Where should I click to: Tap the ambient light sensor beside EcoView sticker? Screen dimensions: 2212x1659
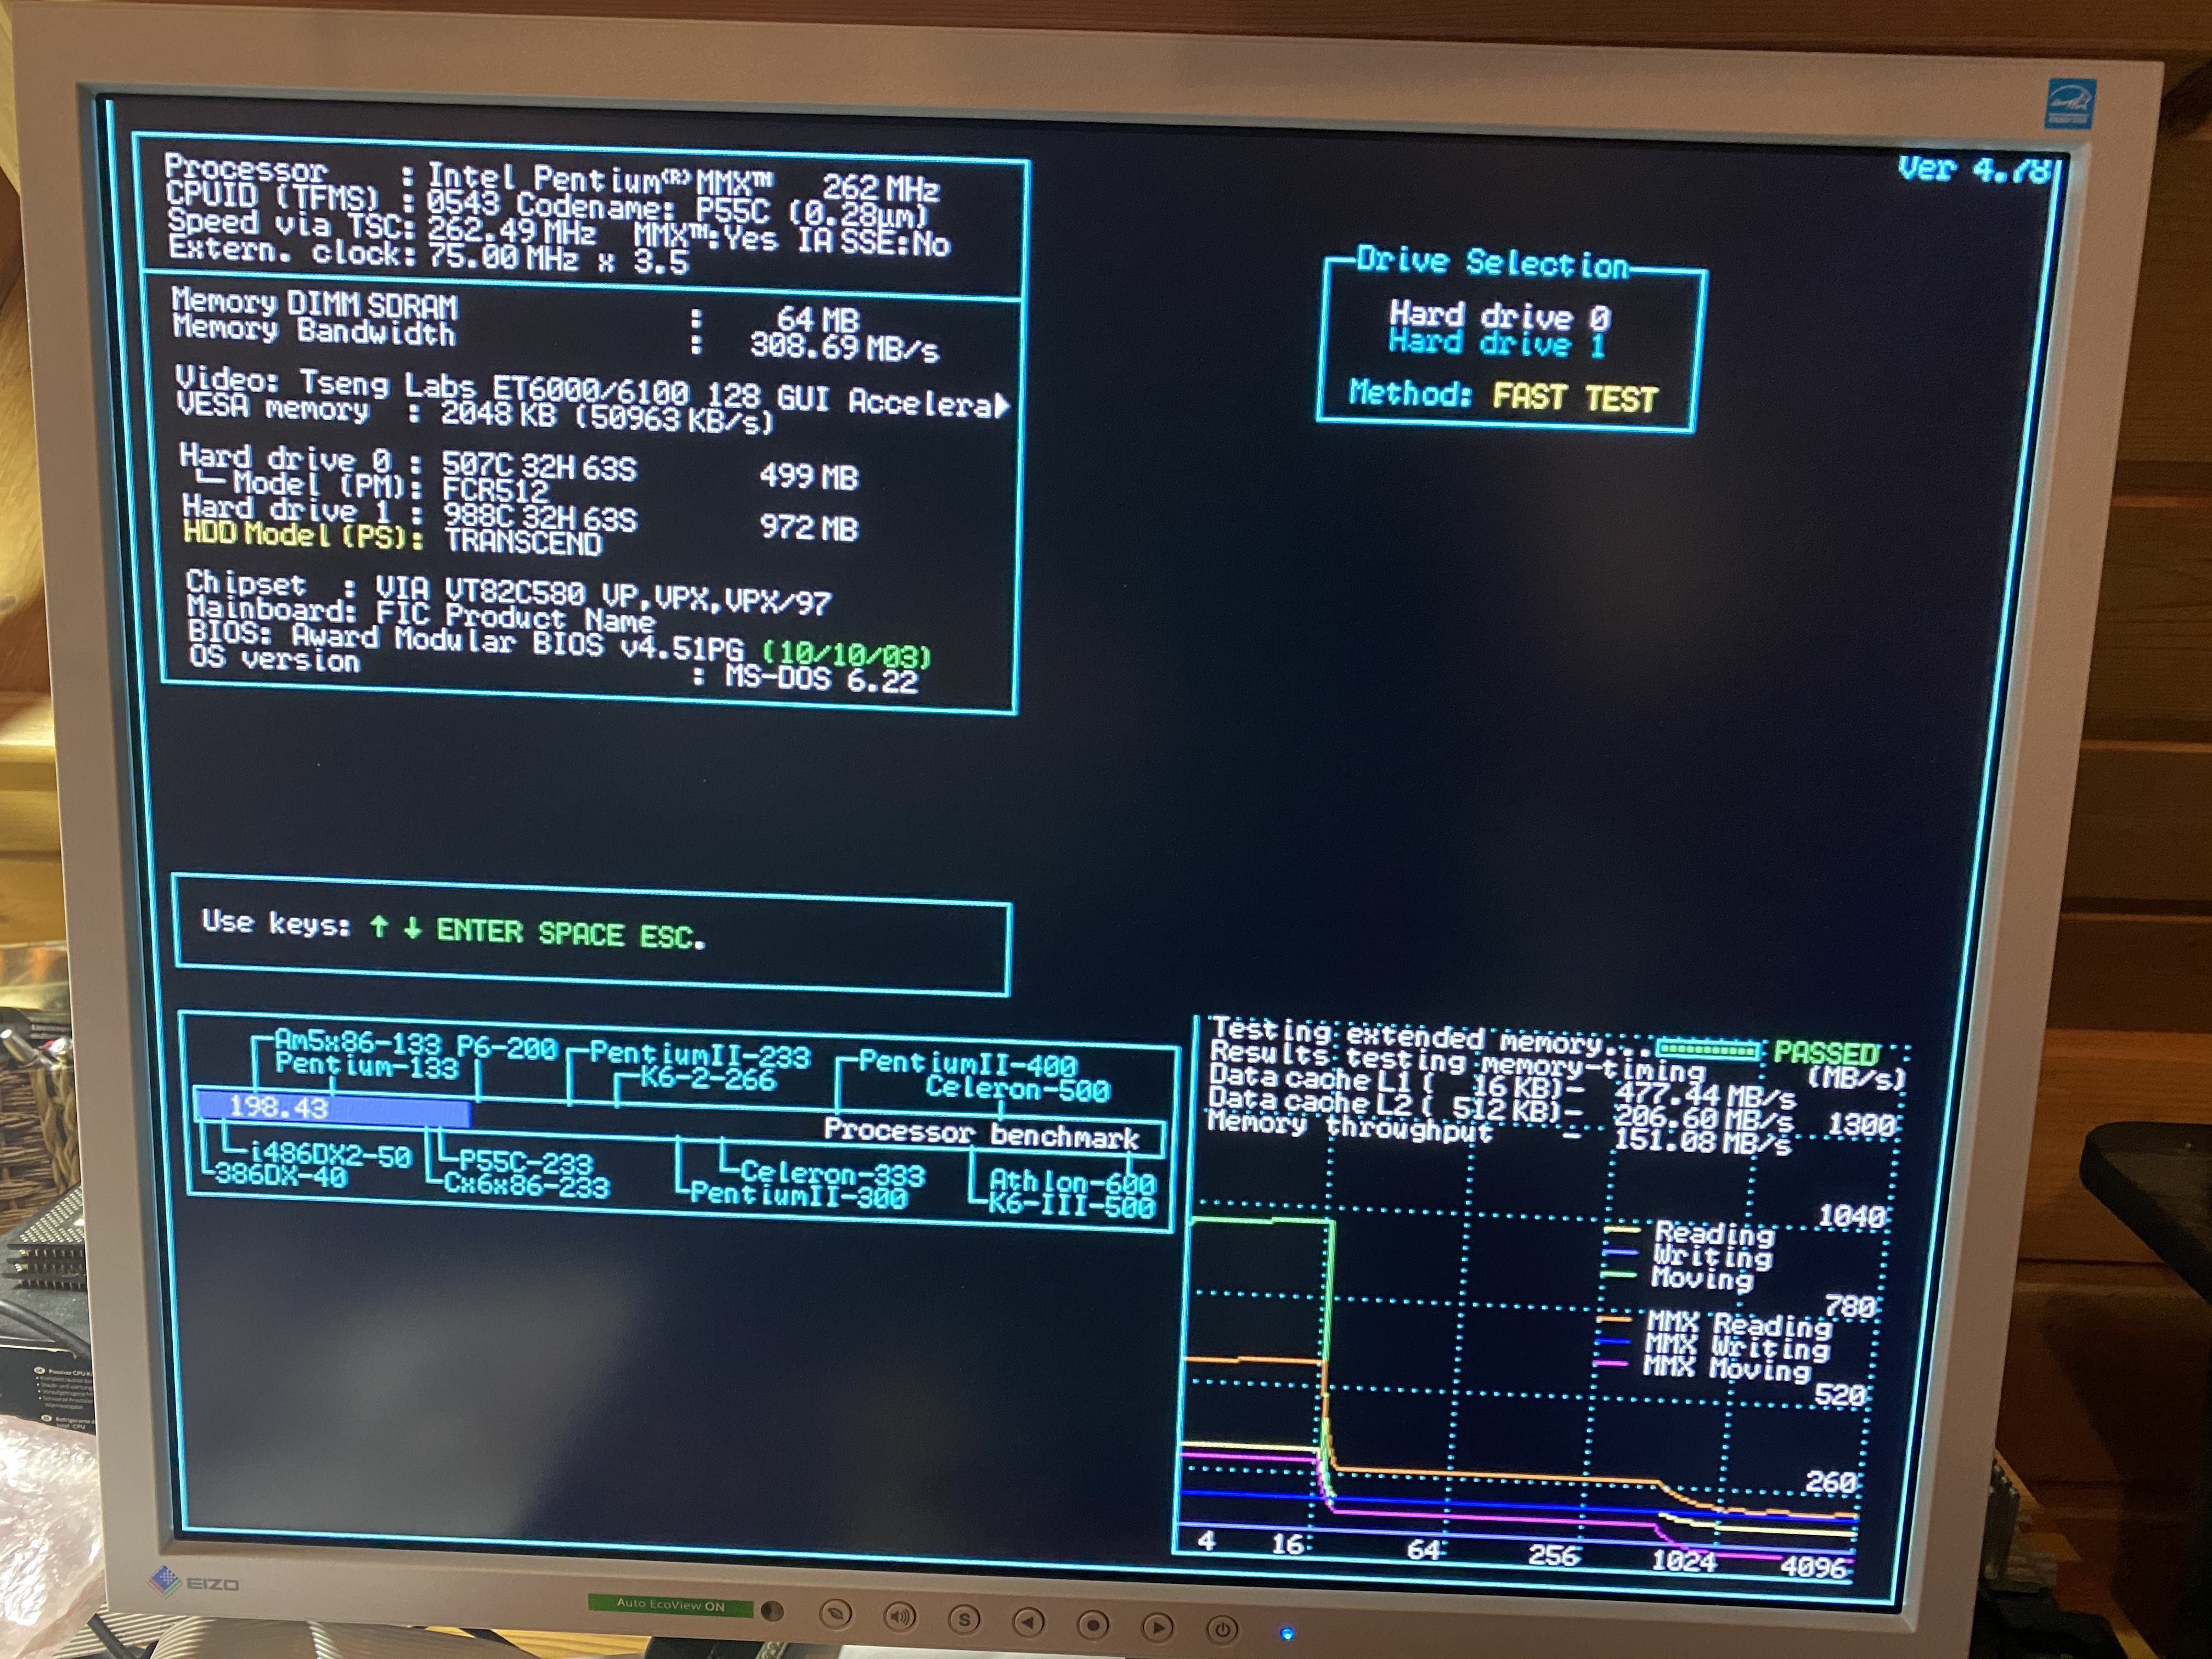click(772, 1611)
